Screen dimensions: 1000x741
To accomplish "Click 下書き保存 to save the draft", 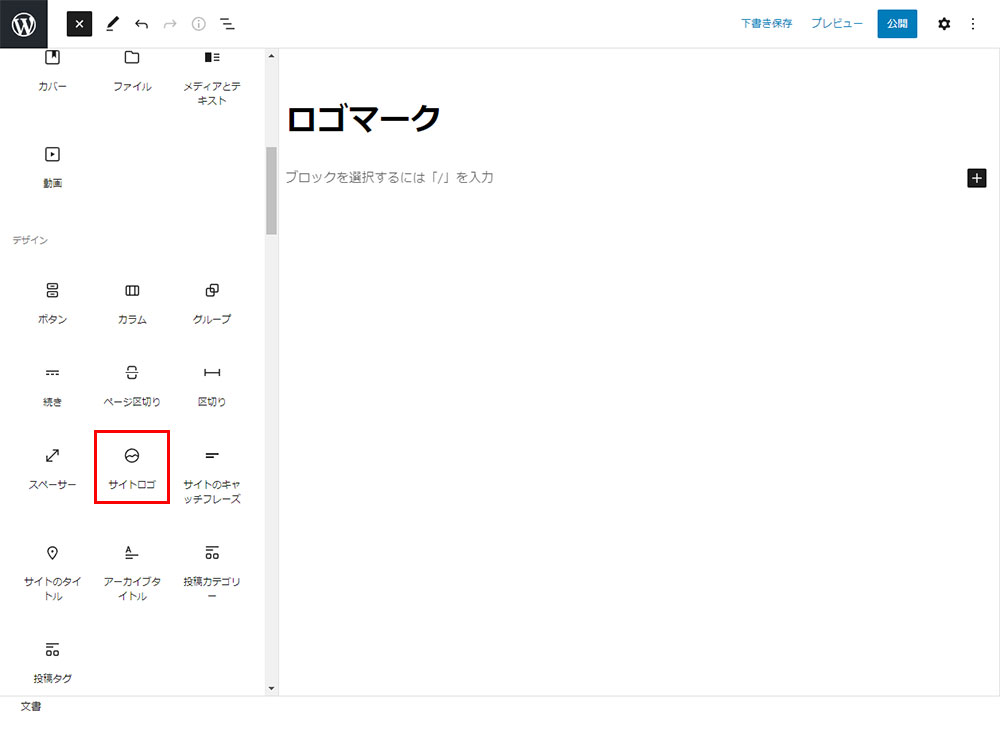I will point(766,24).
